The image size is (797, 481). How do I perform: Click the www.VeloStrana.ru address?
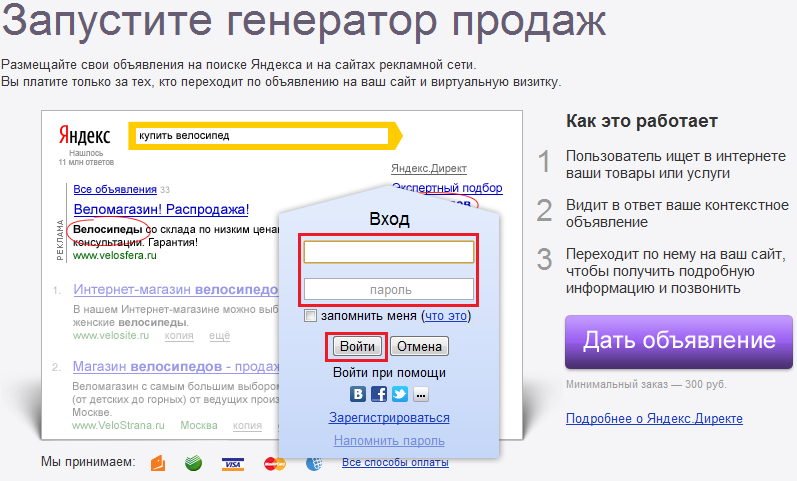coord(118,426)
